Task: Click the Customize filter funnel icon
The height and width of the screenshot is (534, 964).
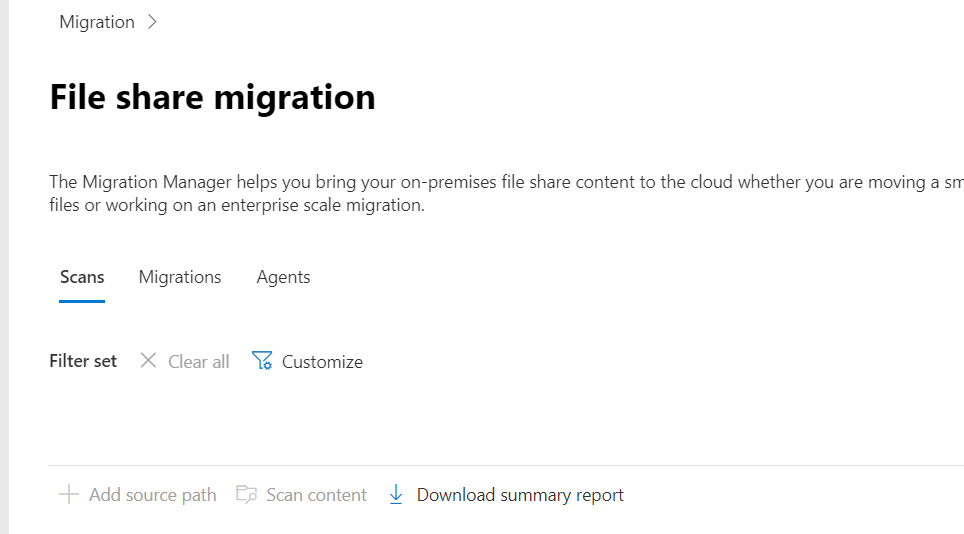Action: pos(262,360)
